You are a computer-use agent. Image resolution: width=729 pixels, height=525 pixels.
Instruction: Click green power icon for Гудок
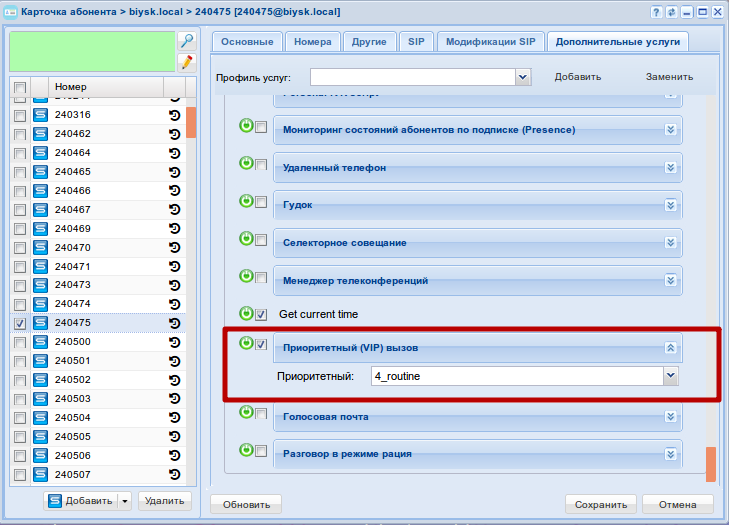(x=246, y=201)
